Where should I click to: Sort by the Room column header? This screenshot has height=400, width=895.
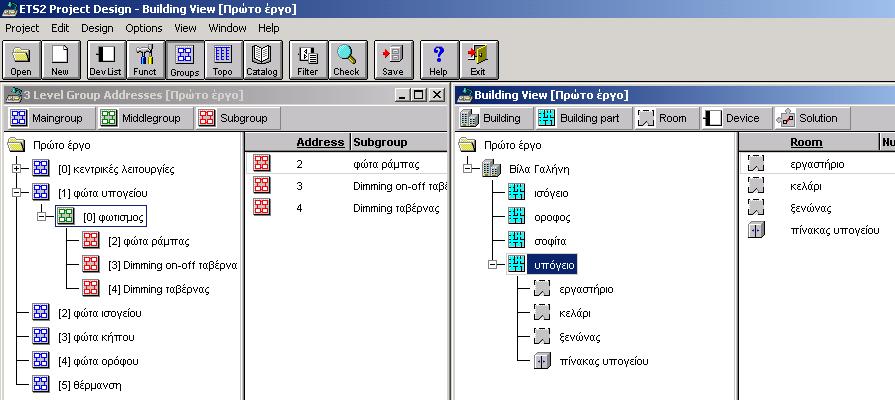pyautogui.click(x=806, y=142)
